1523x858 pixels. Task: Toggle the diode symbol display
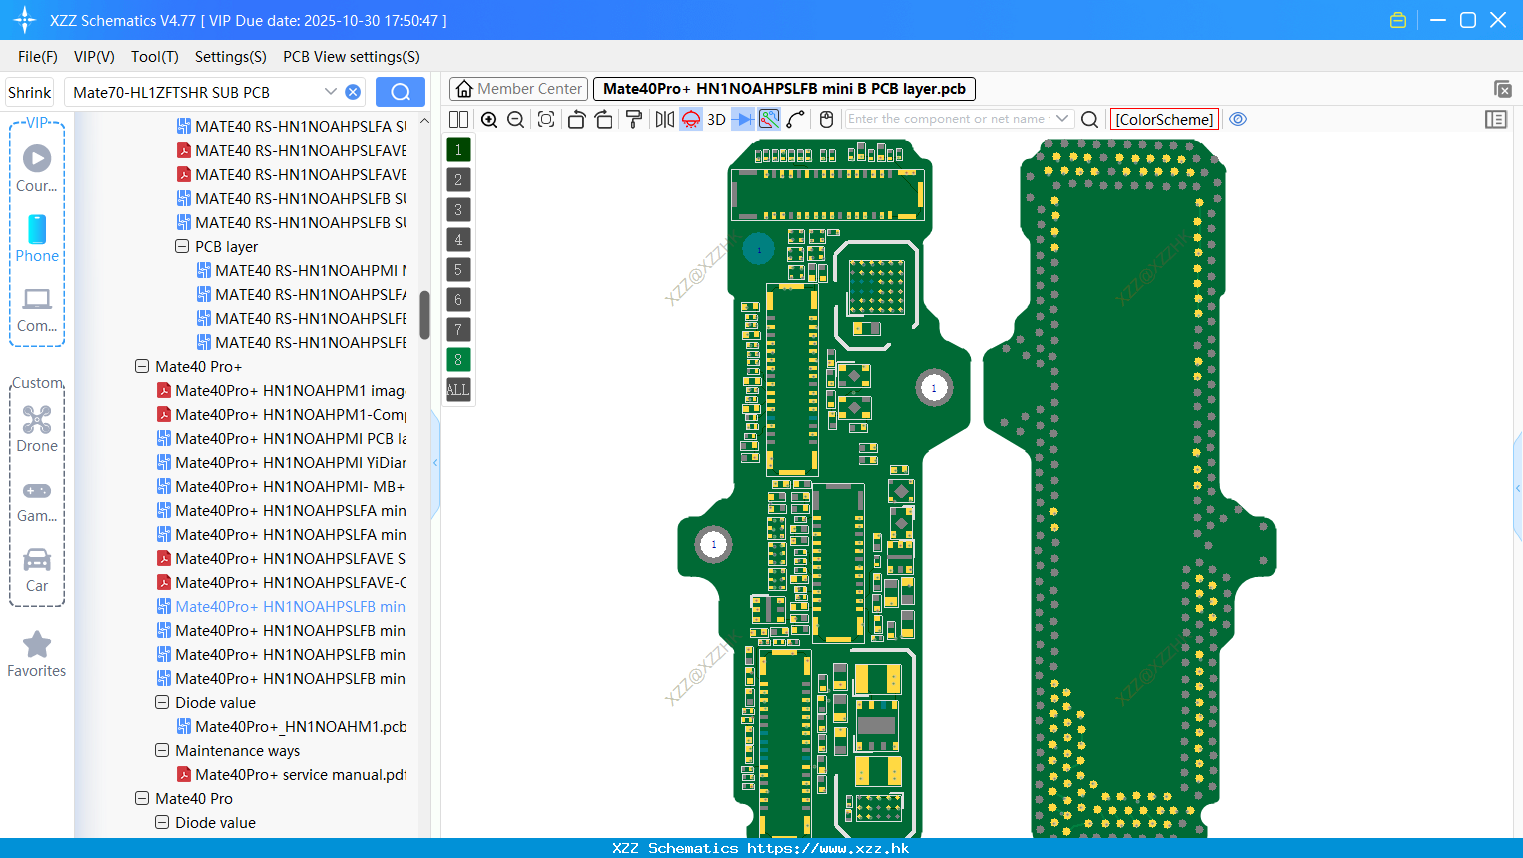[743, 119]
